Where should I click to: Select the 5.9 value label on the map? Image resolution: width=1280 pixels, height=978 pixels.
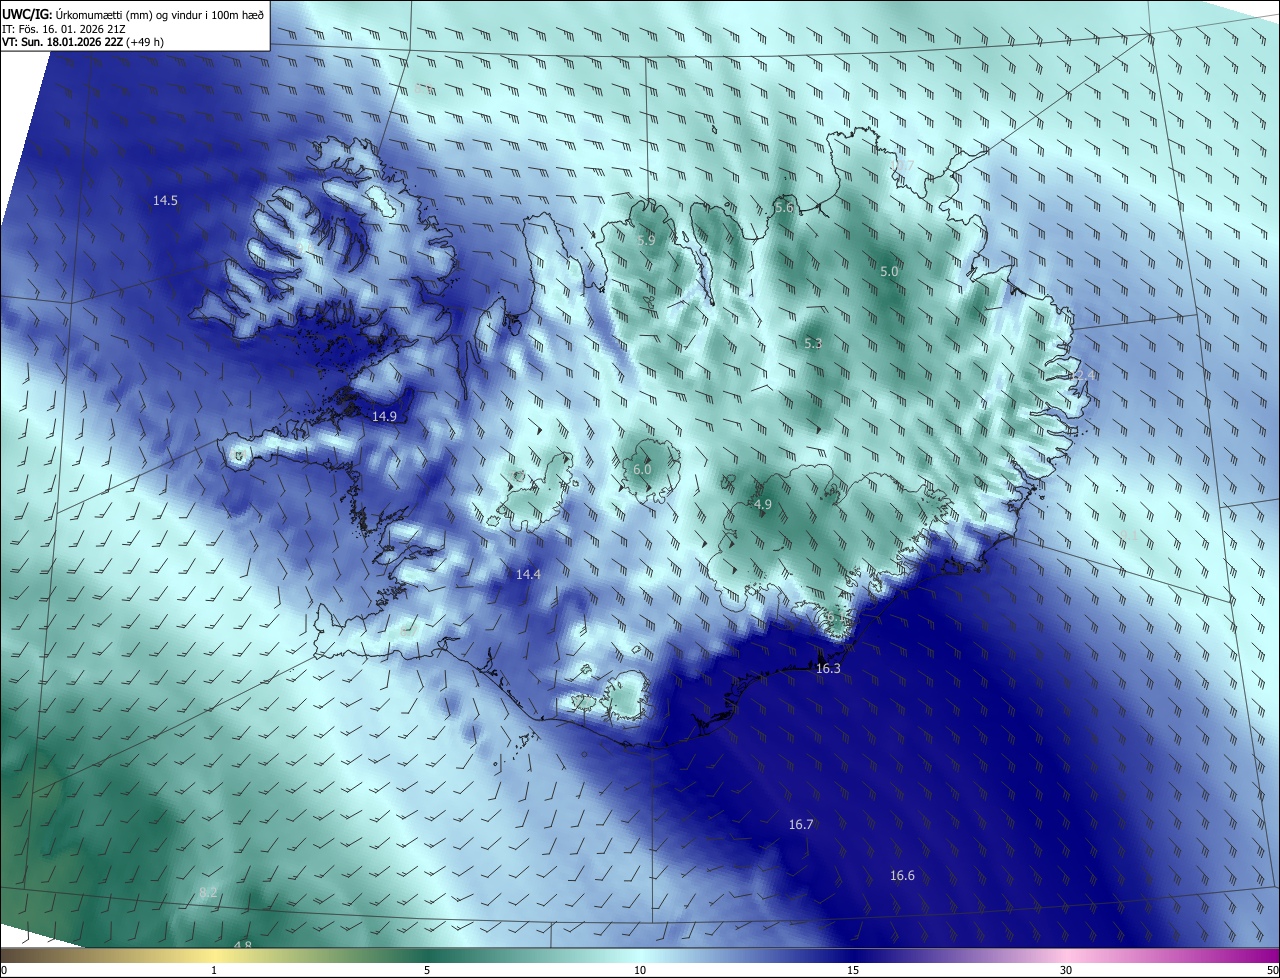[646, 241]
